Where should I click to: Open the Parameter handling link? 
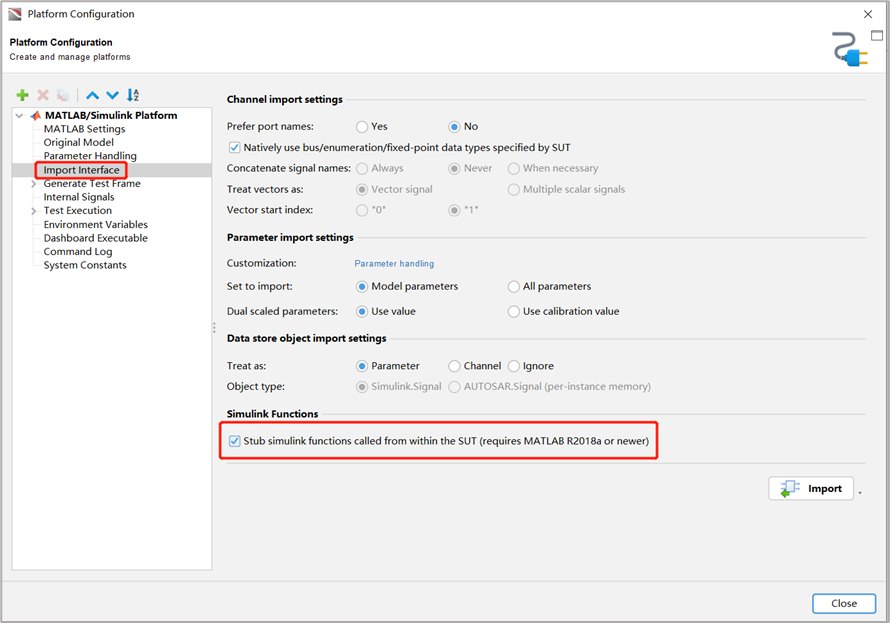pos(394,264)
